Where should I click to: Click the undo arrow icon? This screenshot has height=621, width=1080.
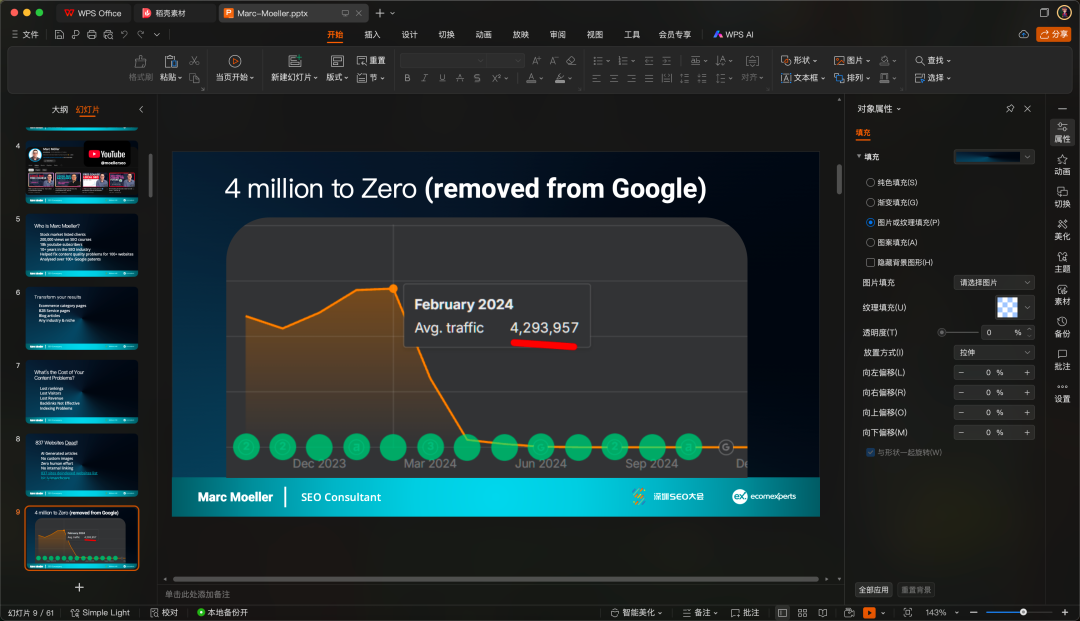124,34
